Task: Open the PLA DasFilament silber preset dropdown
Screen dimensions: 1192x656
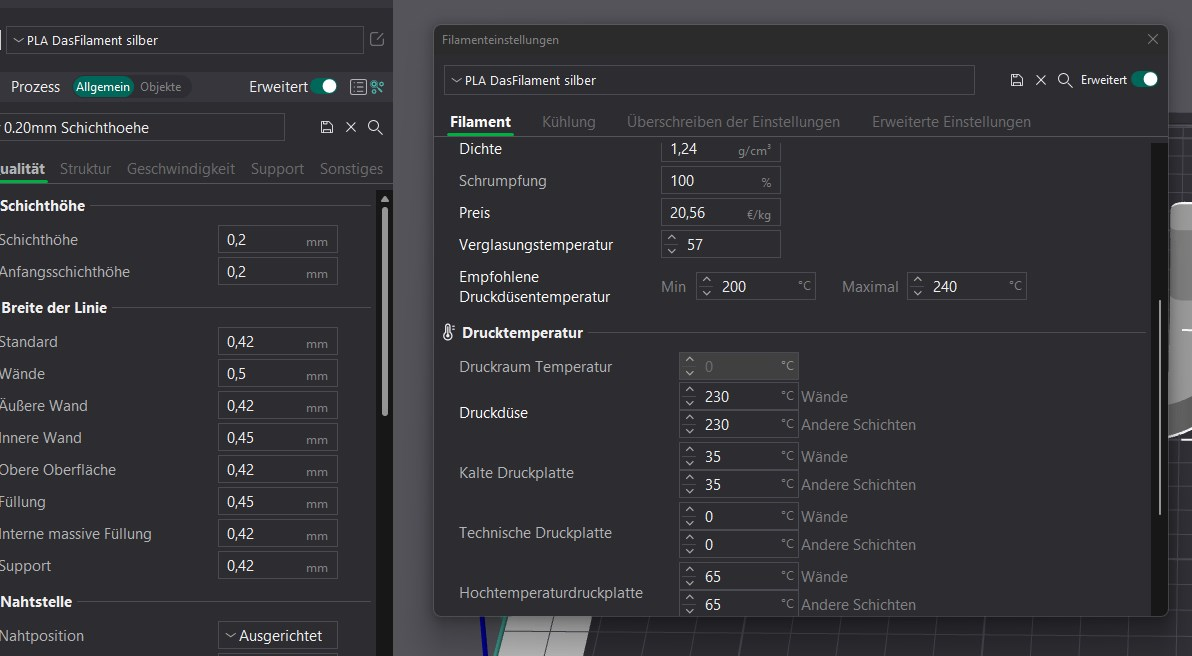Action: 185,40
